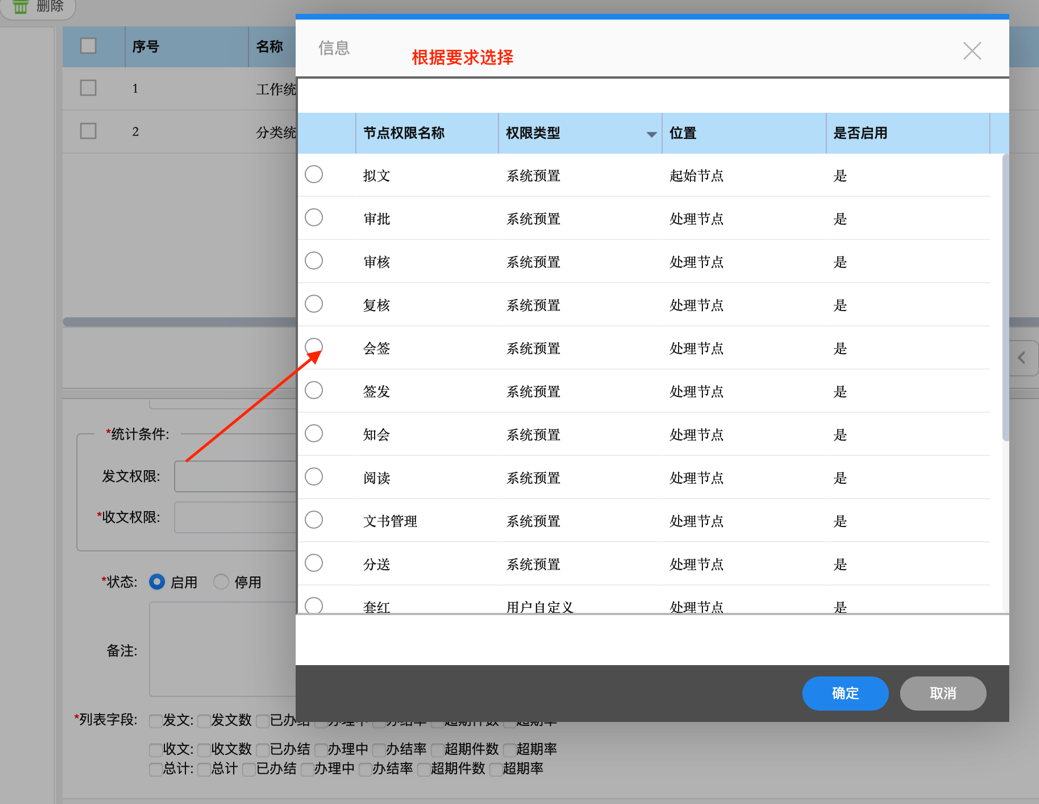Sort by the 位置 column header
The height and width of the screenshot is (804, 1039).
point(683,133)
